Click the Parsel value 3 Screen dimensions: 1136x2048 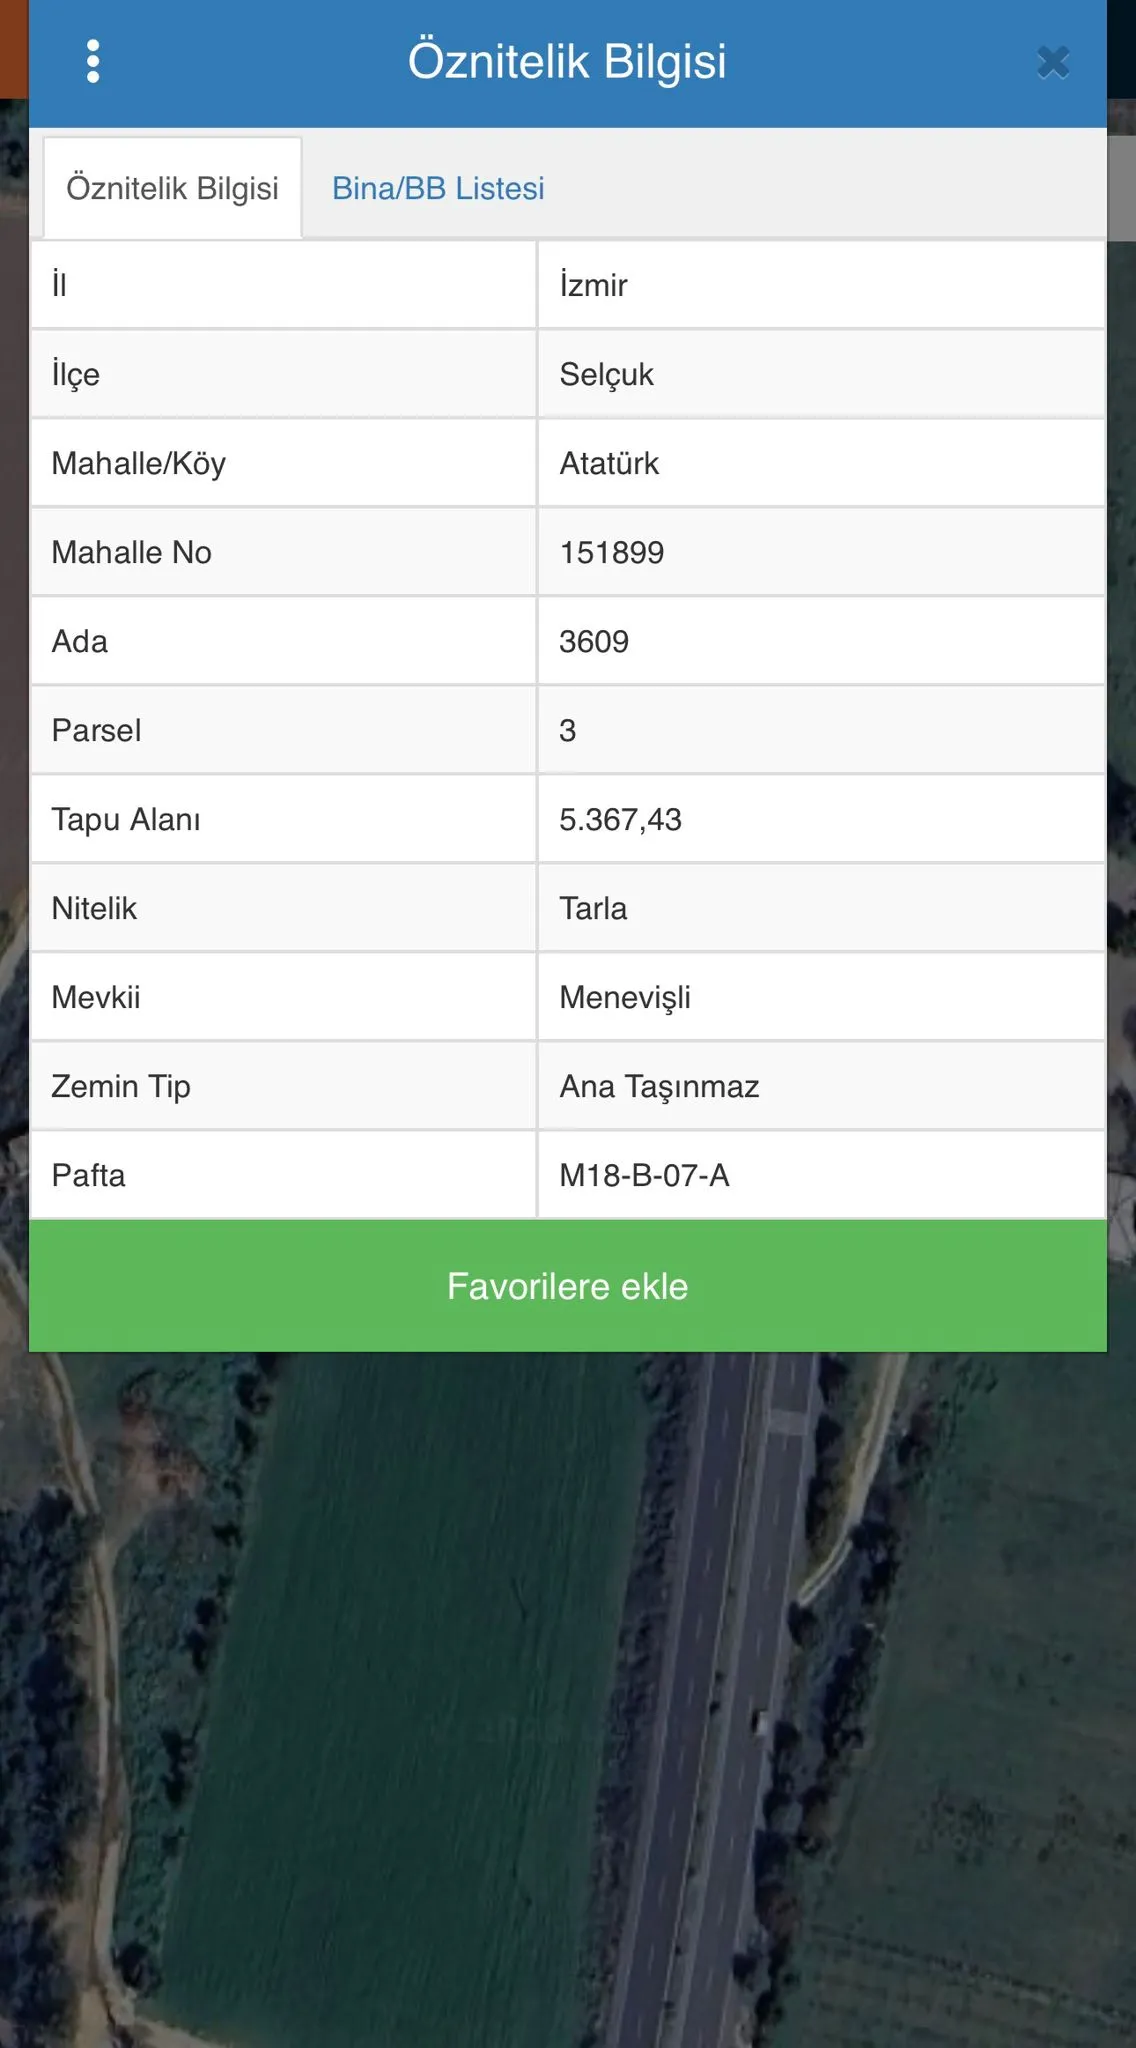point(568,730)
